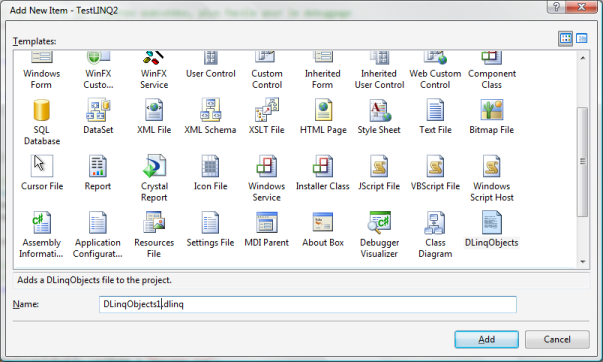Screen dimensions: 603x362
Task: Switch templates to large icons view
Action: [x=565, y=38]
